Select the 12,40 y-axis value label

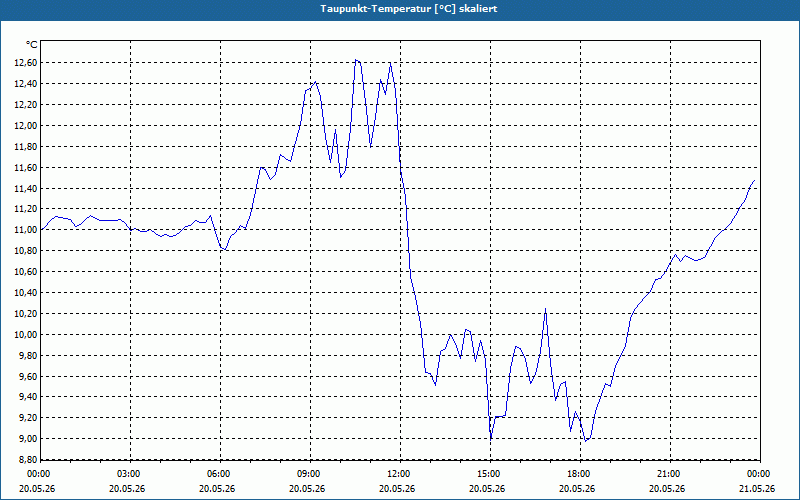27,84
